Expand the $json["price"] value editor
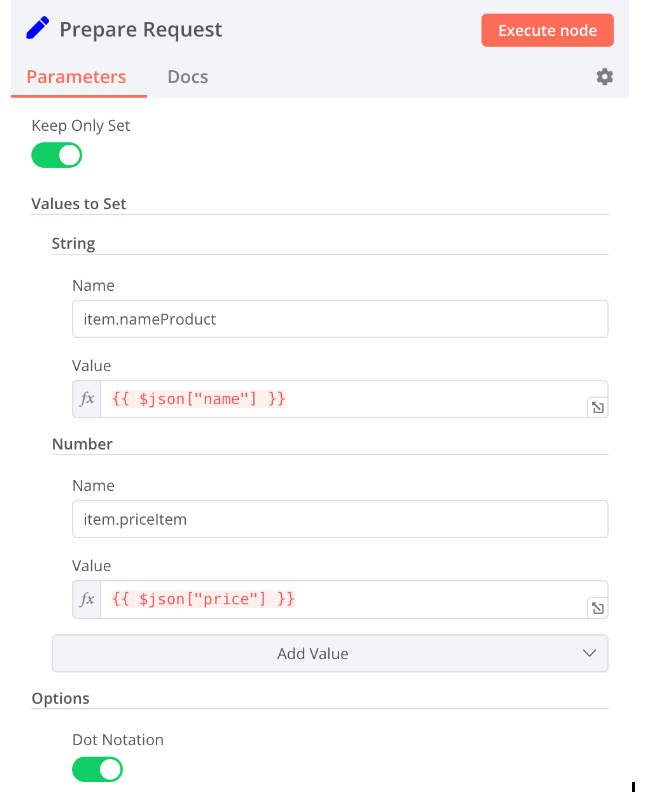The height and width of the screenshot is (792, 657). [x=597, y=607]
